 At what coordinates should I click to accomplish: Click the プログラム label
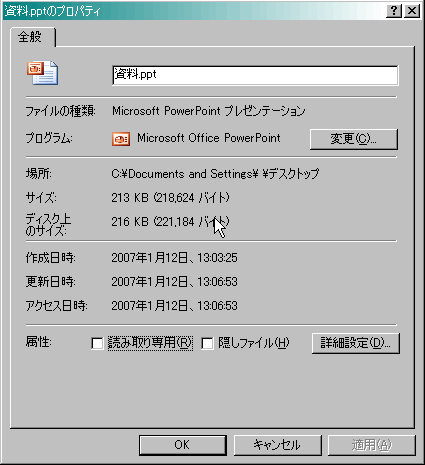click(x=49, y=138)
